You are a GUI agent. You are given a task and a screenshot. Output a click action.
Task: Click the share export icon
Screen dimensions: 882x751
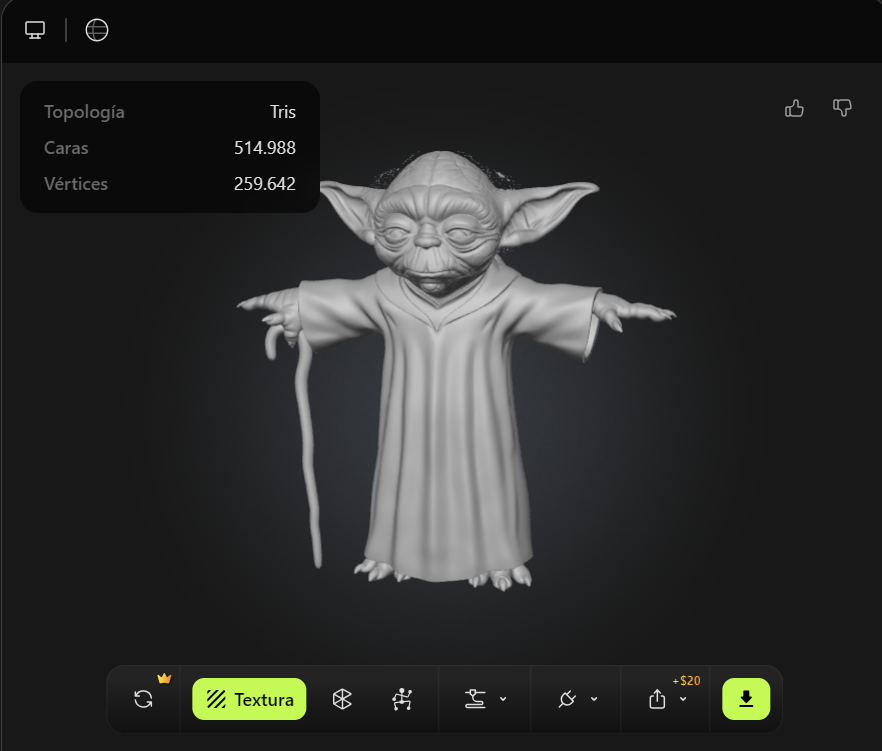coord(657,699)
